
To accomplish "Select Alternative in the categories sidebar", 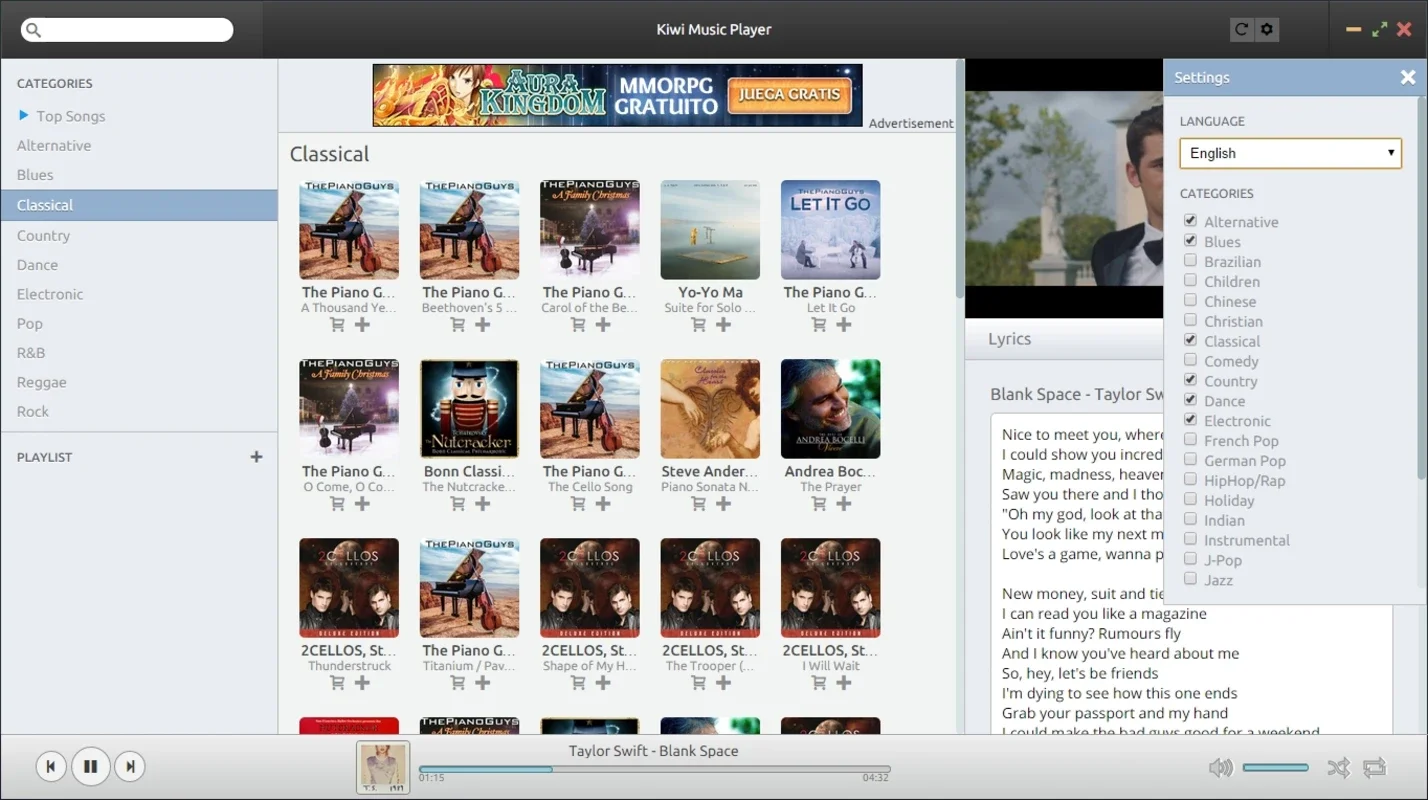I will pos(54,145).
